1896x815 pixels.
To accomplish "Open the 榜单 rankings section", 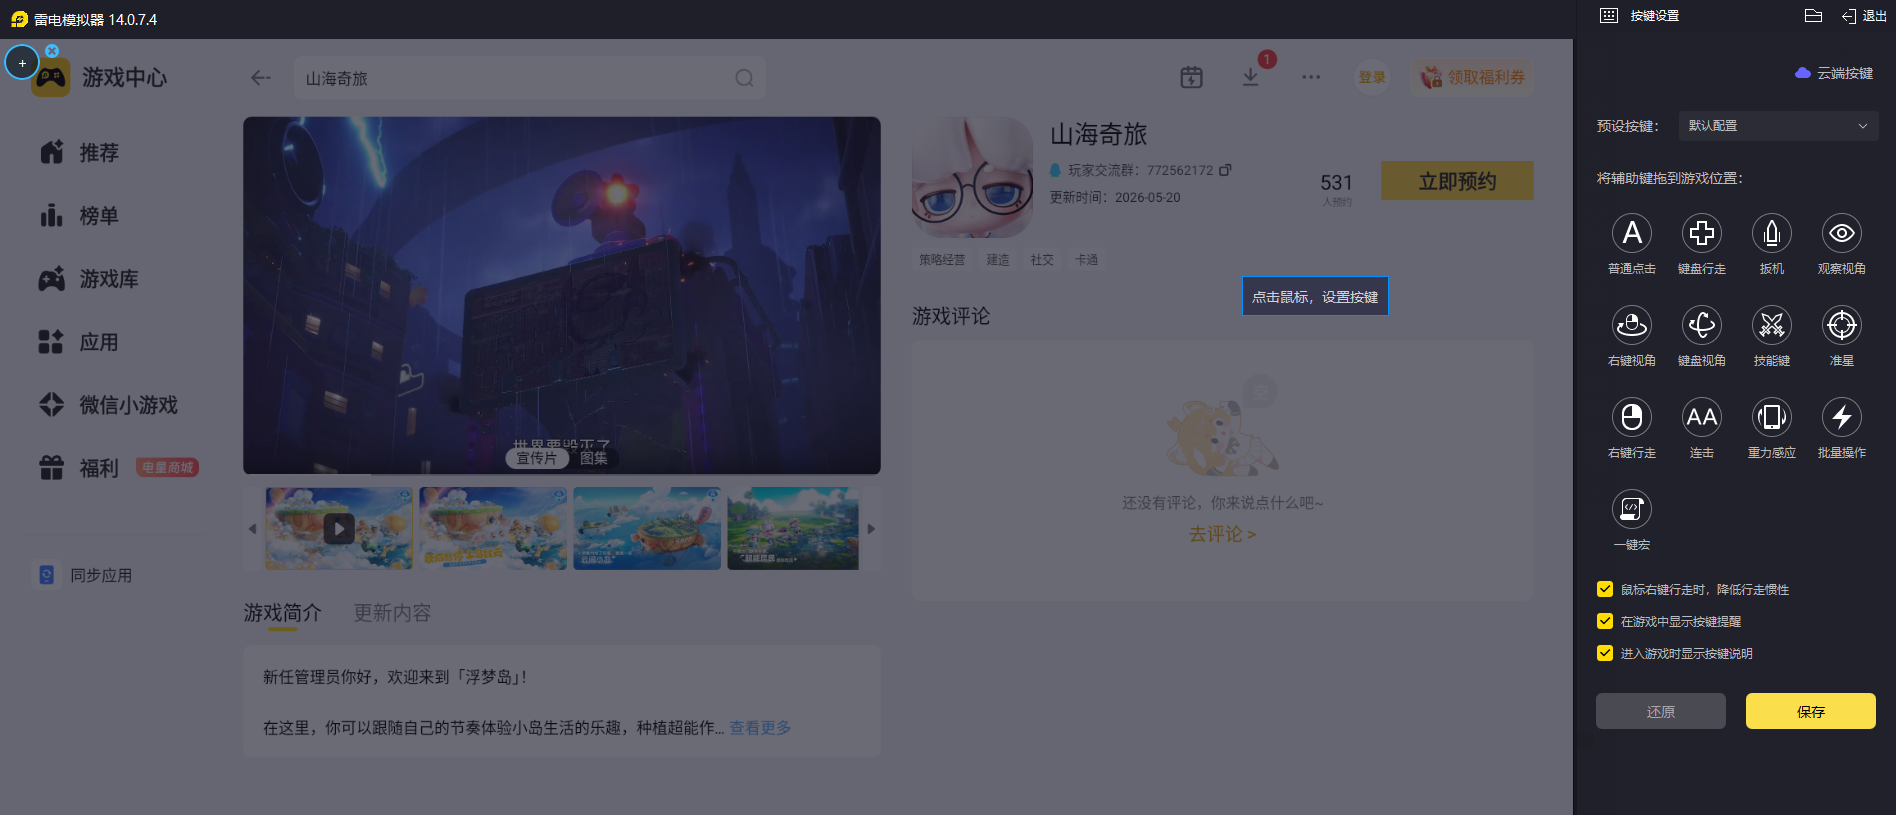I will [x=79, y=215].
